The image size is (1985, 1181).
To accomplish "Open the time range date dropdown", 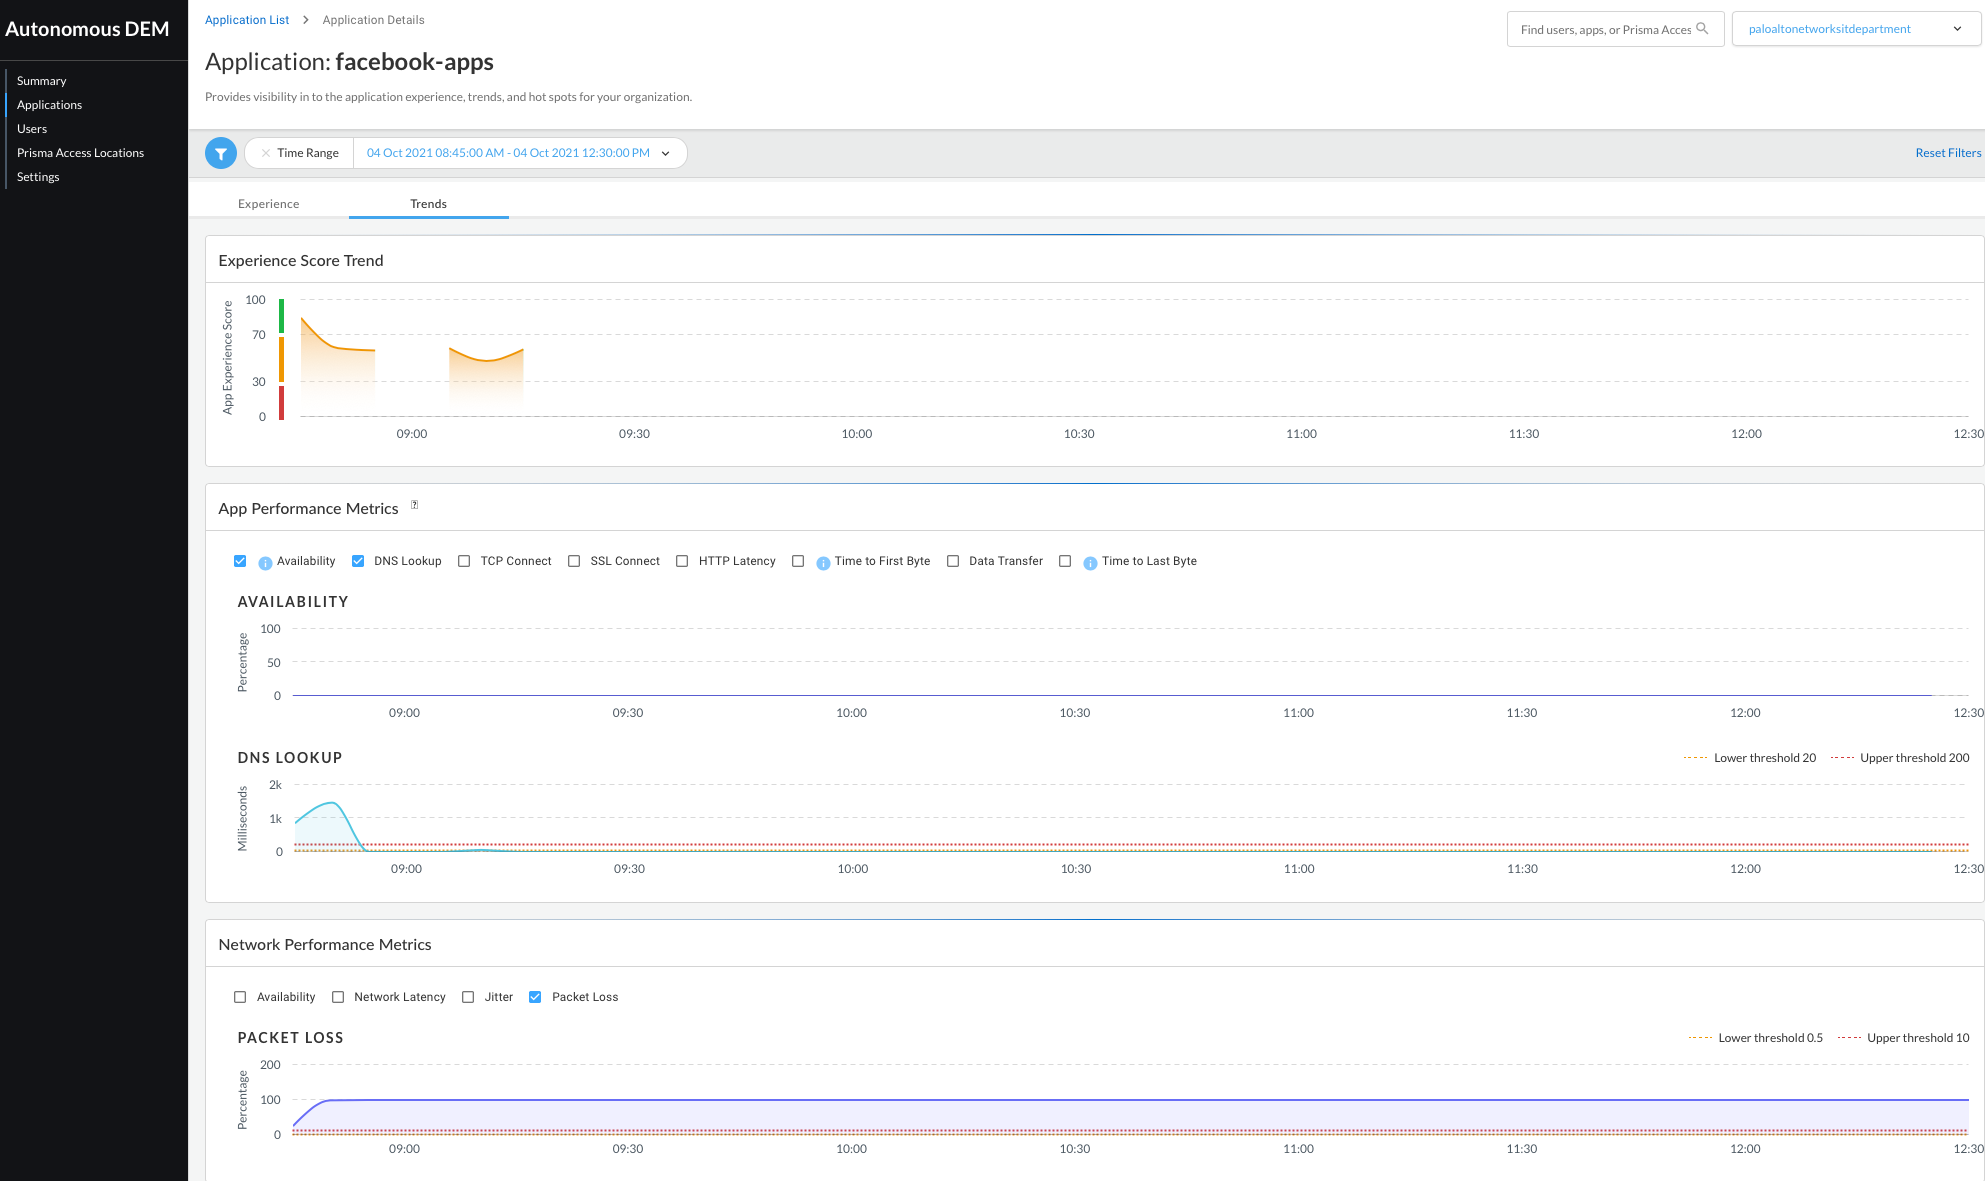I will point(519,153).
